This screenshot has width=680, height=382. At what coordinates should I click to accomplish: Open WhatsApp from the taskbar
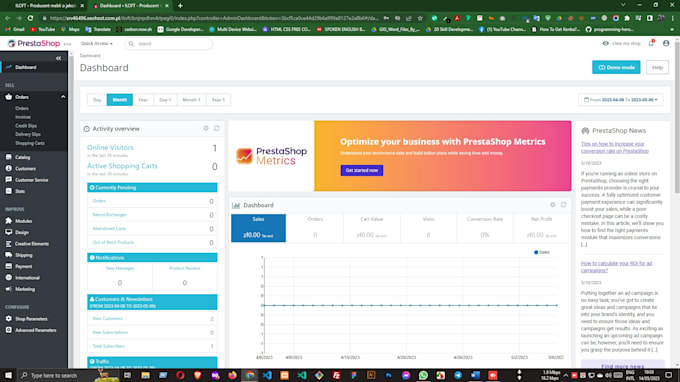[x=423, y=375]
